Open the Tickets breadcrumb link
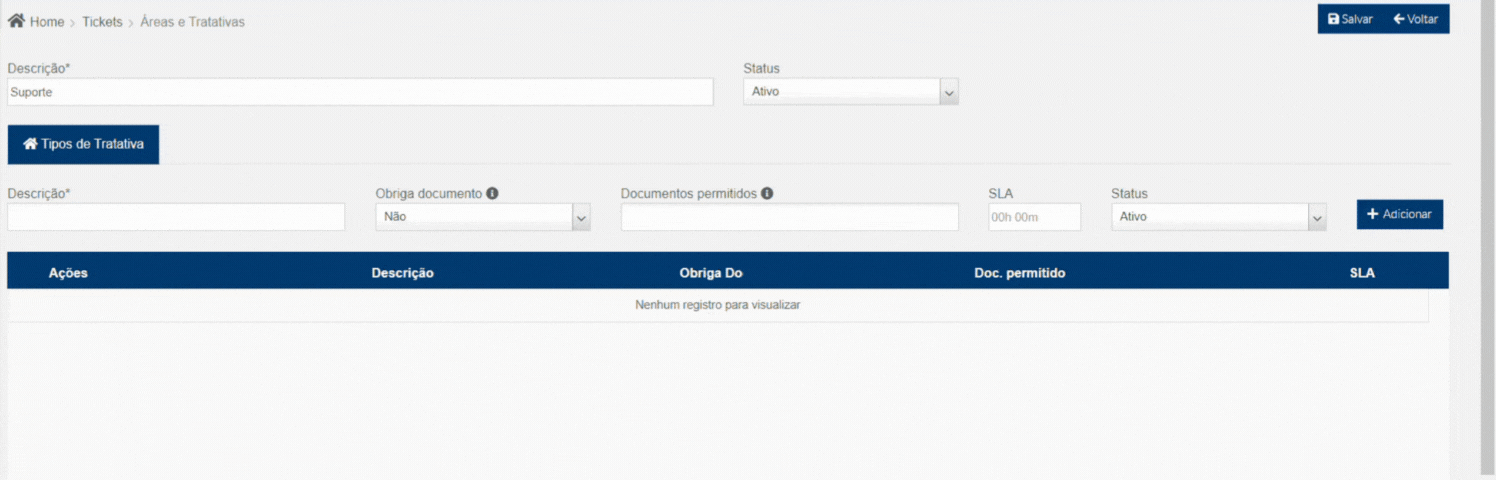1496x480 pixels. [x=102, y=22]
